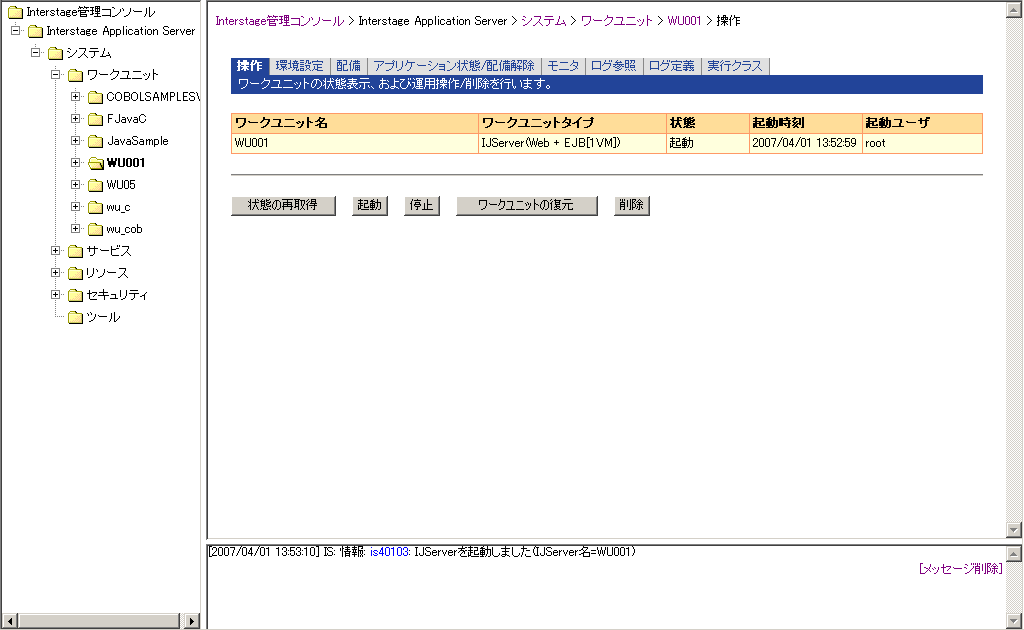Expand the セキュリティ tree node
The height and width of the screenshot is (630, 1024).
(x=56, y=294)
